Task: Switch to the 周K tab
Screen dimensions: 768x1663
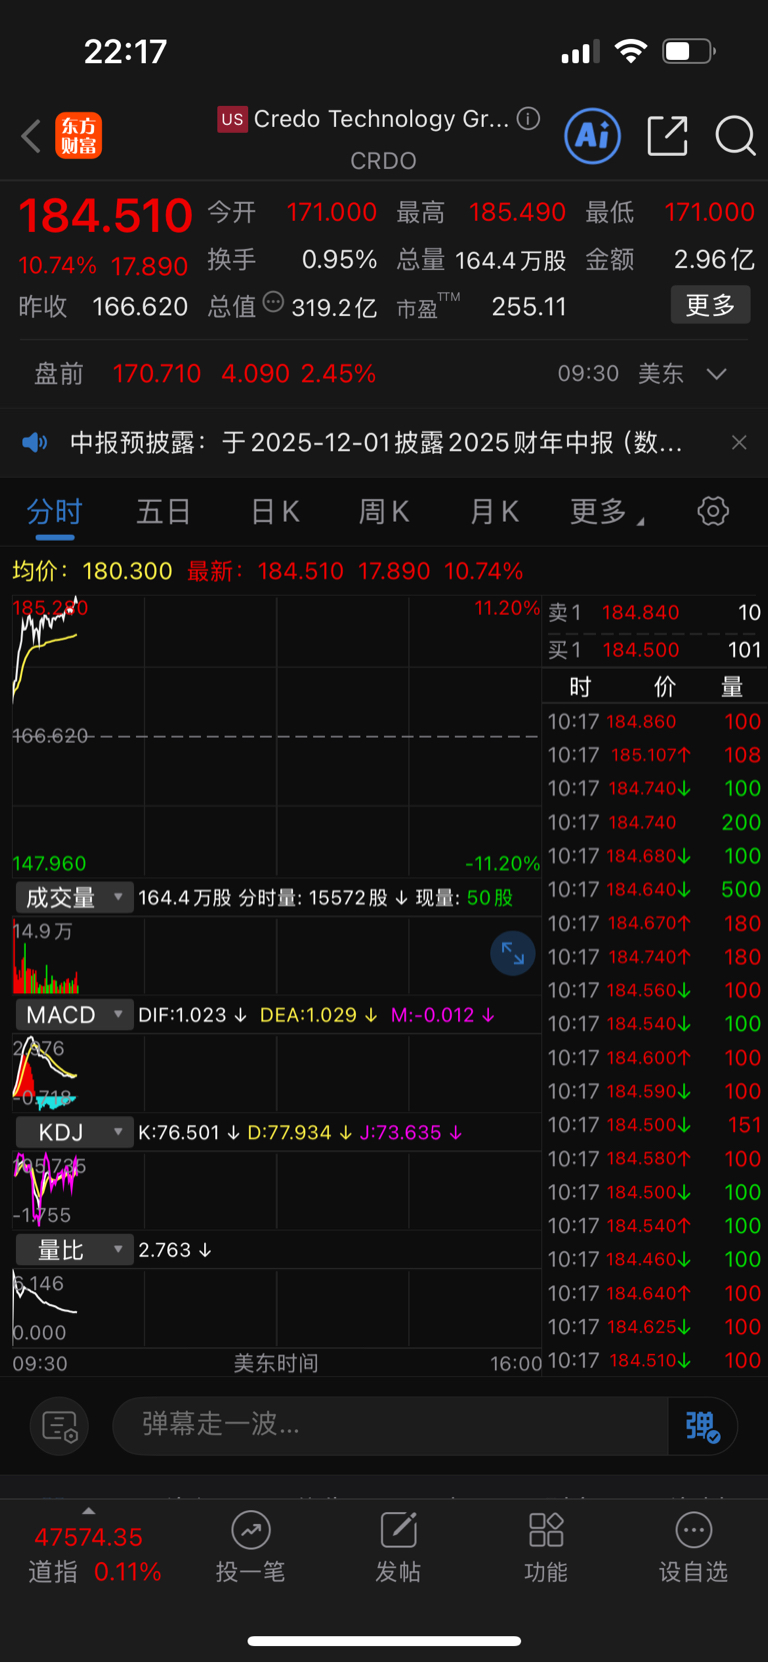Action: [384, 512]
